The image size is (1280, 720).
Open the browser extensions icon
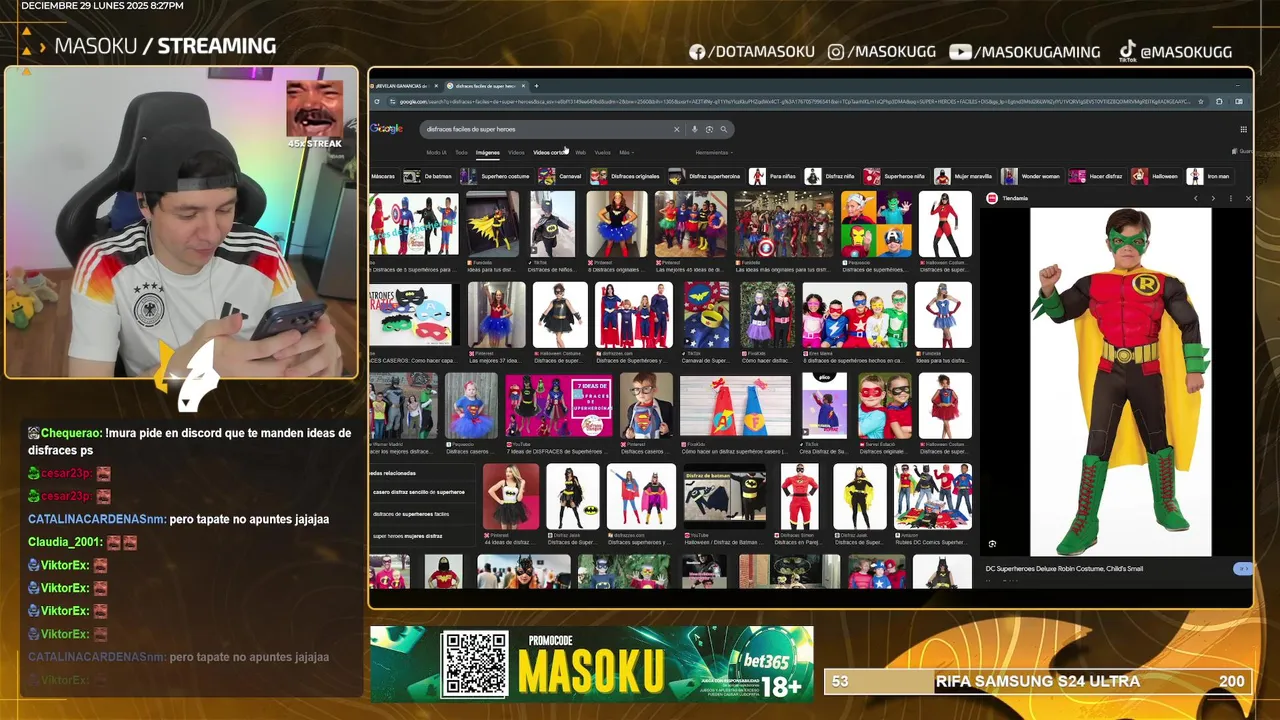pos(1219,101)
